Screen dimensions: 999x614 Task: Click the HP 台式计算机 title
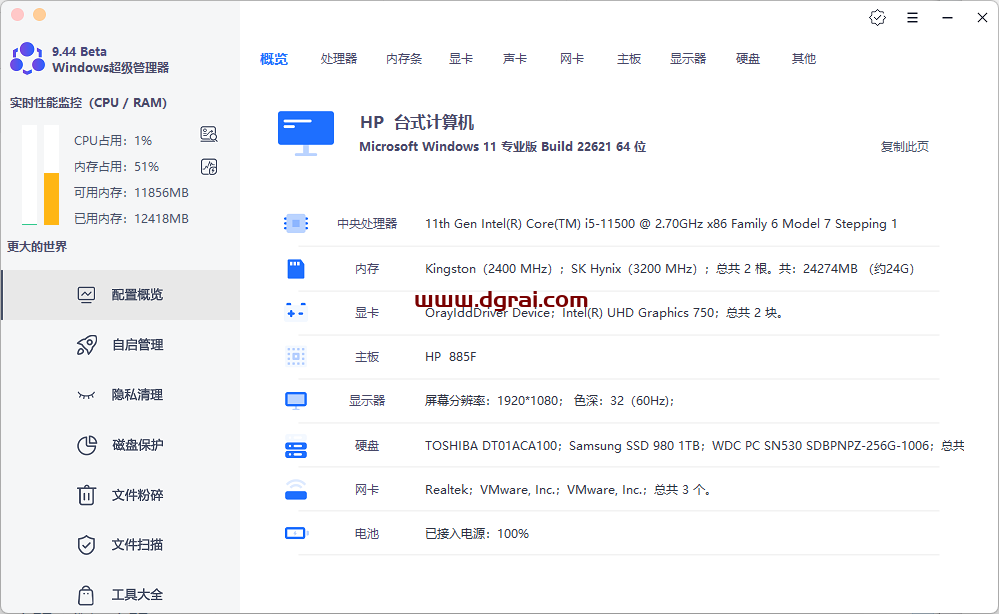click(417, 122)
